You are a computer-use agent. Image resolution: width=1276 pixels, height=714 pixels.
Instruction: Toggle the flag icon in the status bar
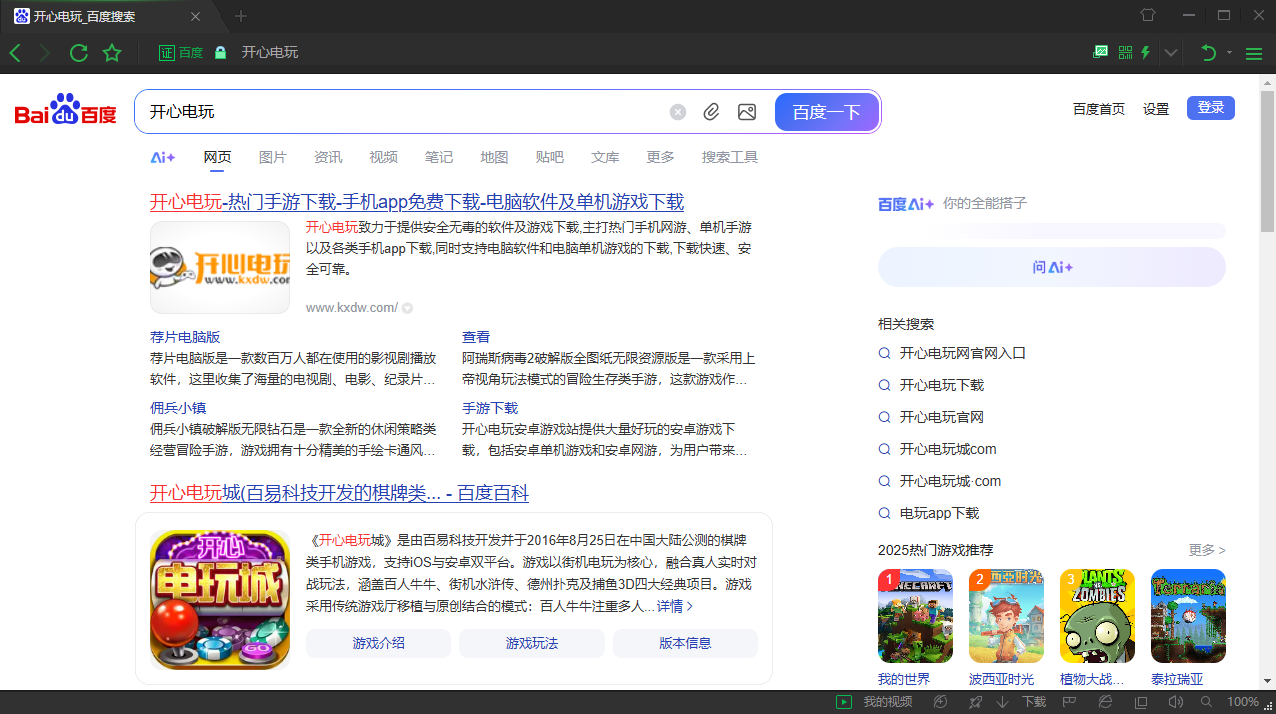pos(1068,703)
